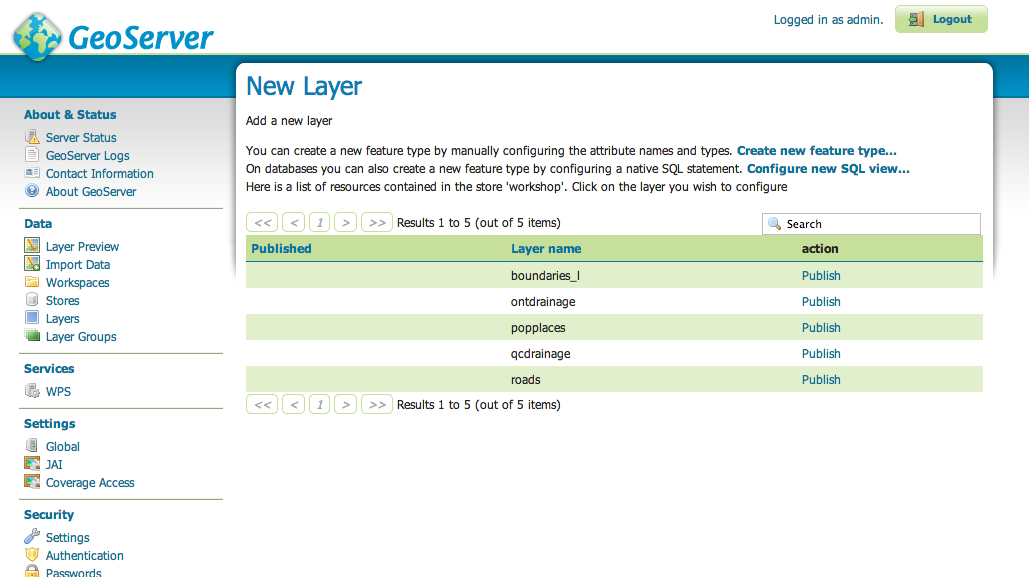Click top next-page > button
The height and width of the screenshot is (577, 1029).
(x=345, y=223)
